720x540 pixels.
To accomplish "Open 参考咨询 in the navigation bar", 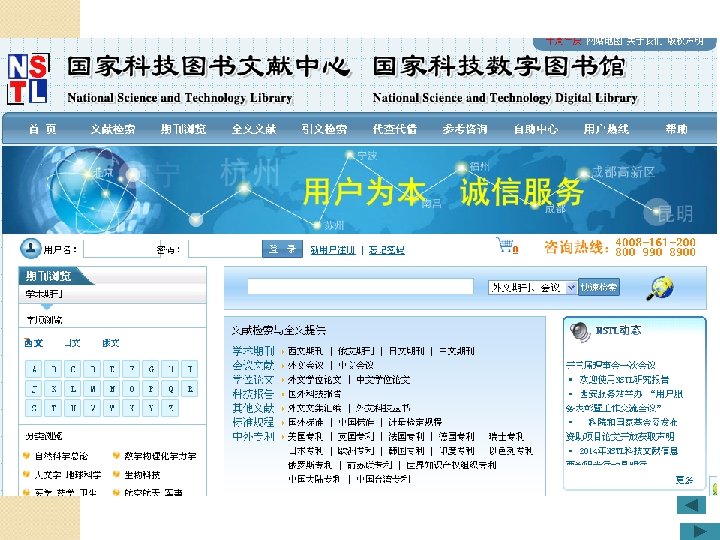I will tap(465, 129).
